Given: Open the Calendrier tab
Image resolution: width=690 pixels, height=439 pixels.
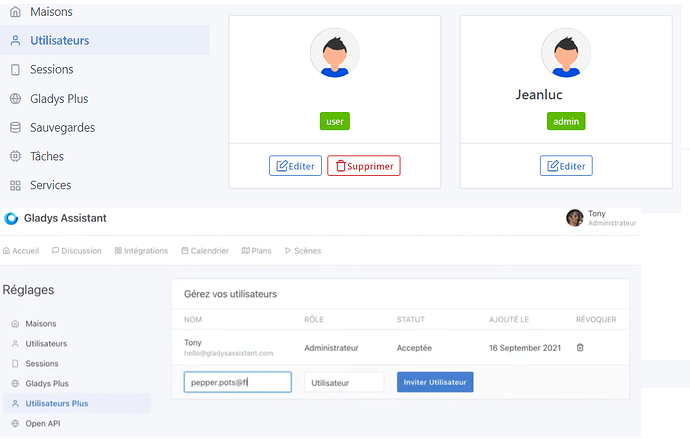Looking at the screenshot, I should 205,251.
